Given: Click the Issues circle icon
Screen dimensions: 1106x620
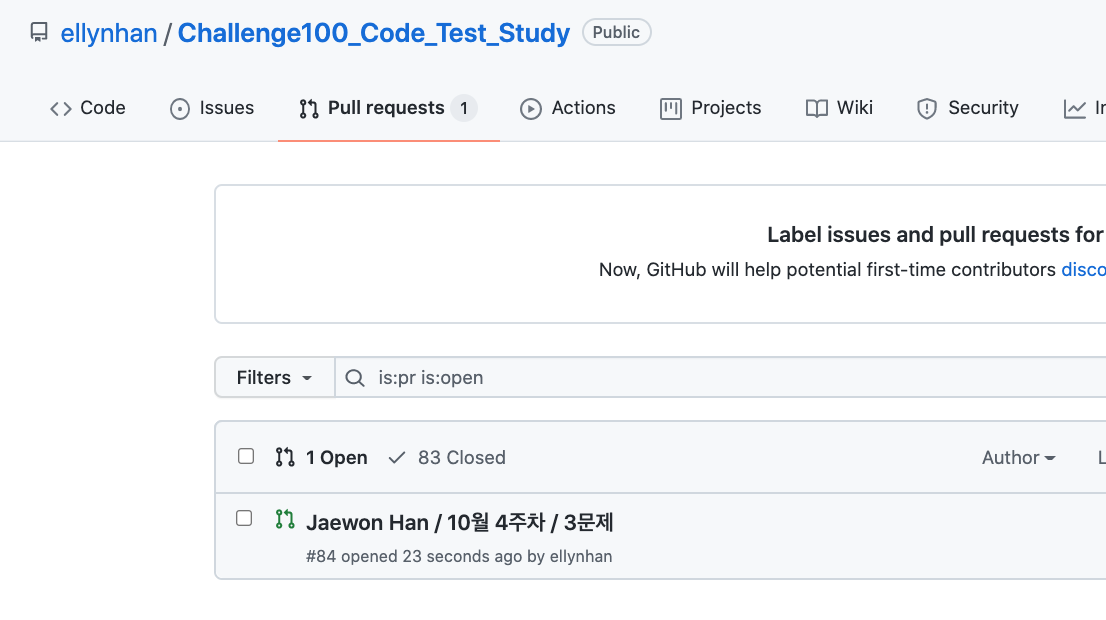Looking at the screenshot, I should point(180,109).
